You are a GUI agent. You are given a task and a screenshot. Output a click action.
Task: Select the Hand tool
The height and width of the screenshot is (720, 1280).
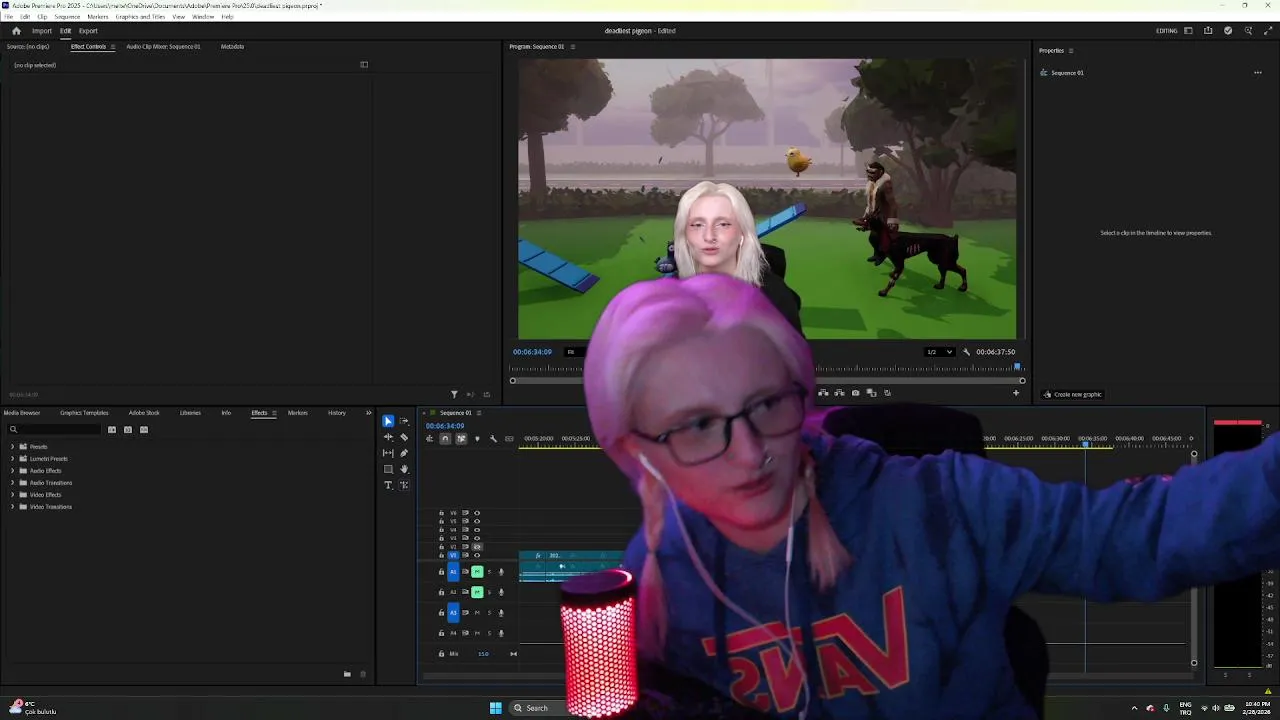click(x=404, y=469)
